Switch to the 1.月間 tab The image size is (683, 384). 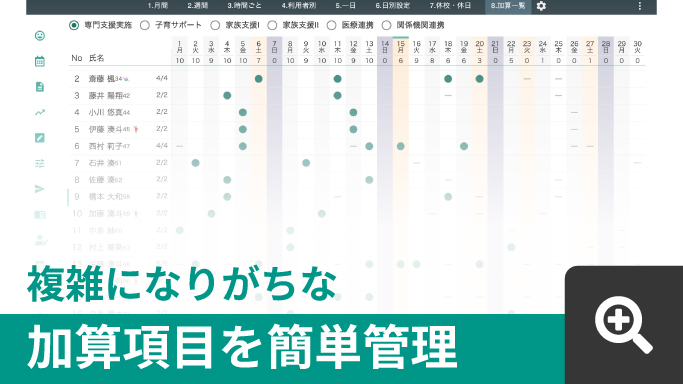(158, 6)
